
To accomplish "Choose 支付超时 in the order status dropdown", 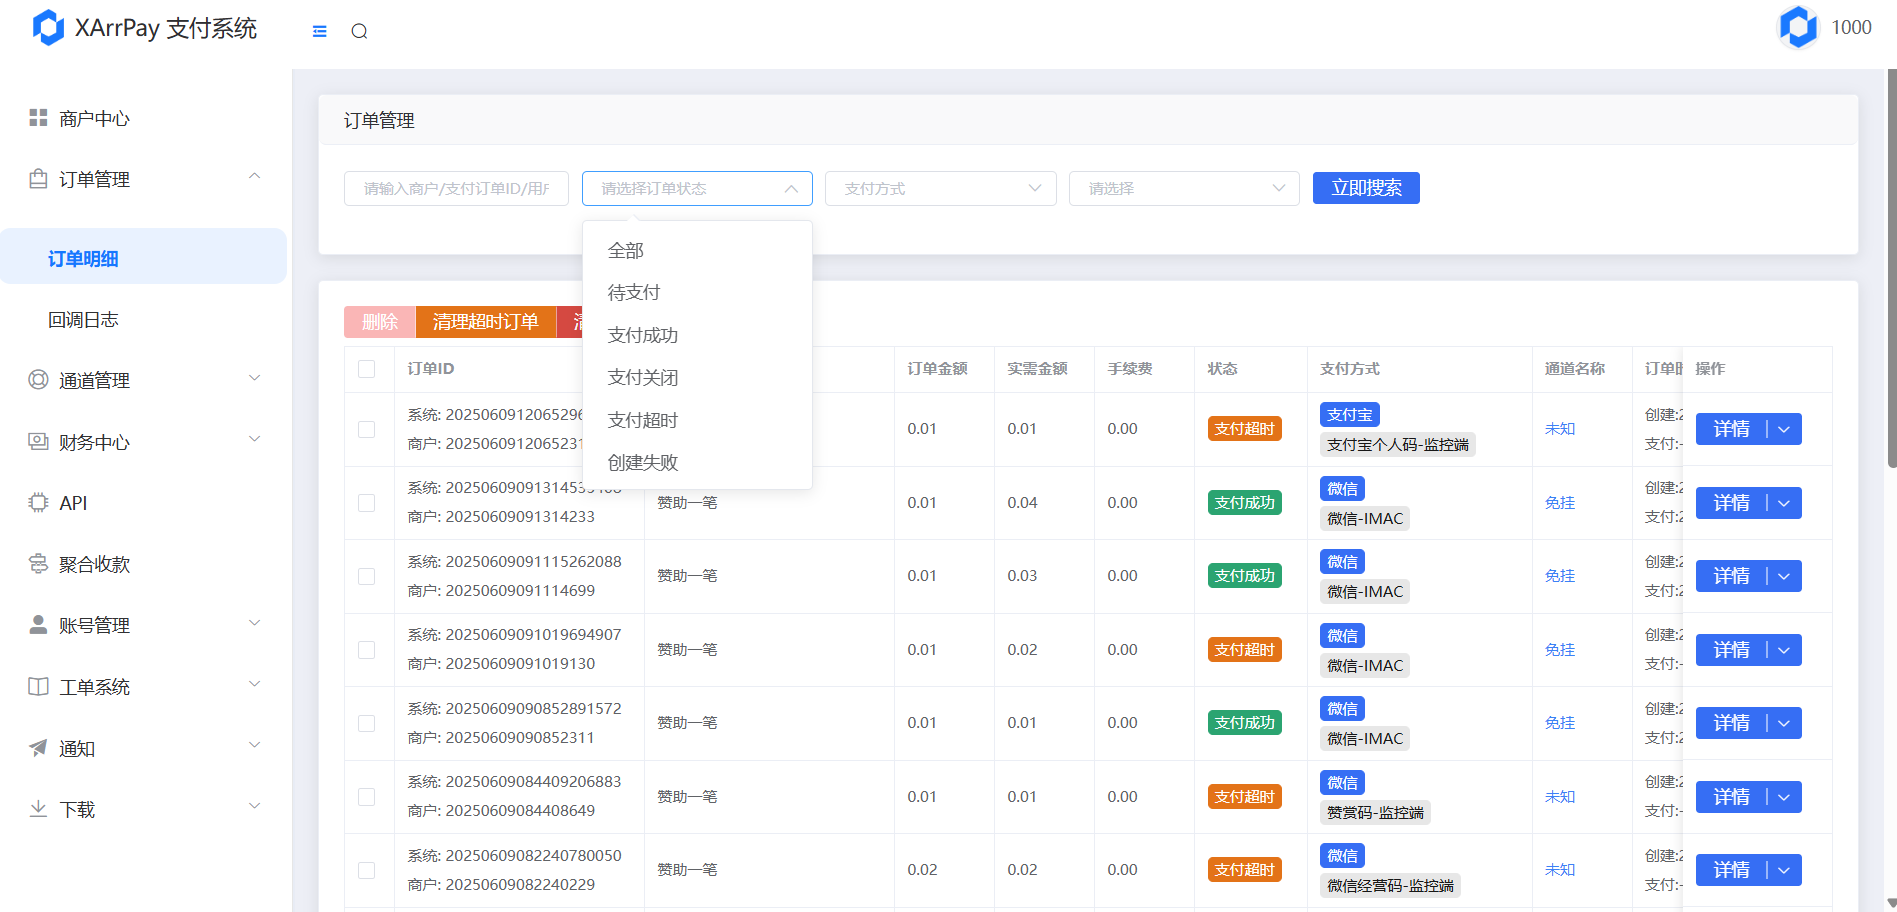I will point(643,420).
